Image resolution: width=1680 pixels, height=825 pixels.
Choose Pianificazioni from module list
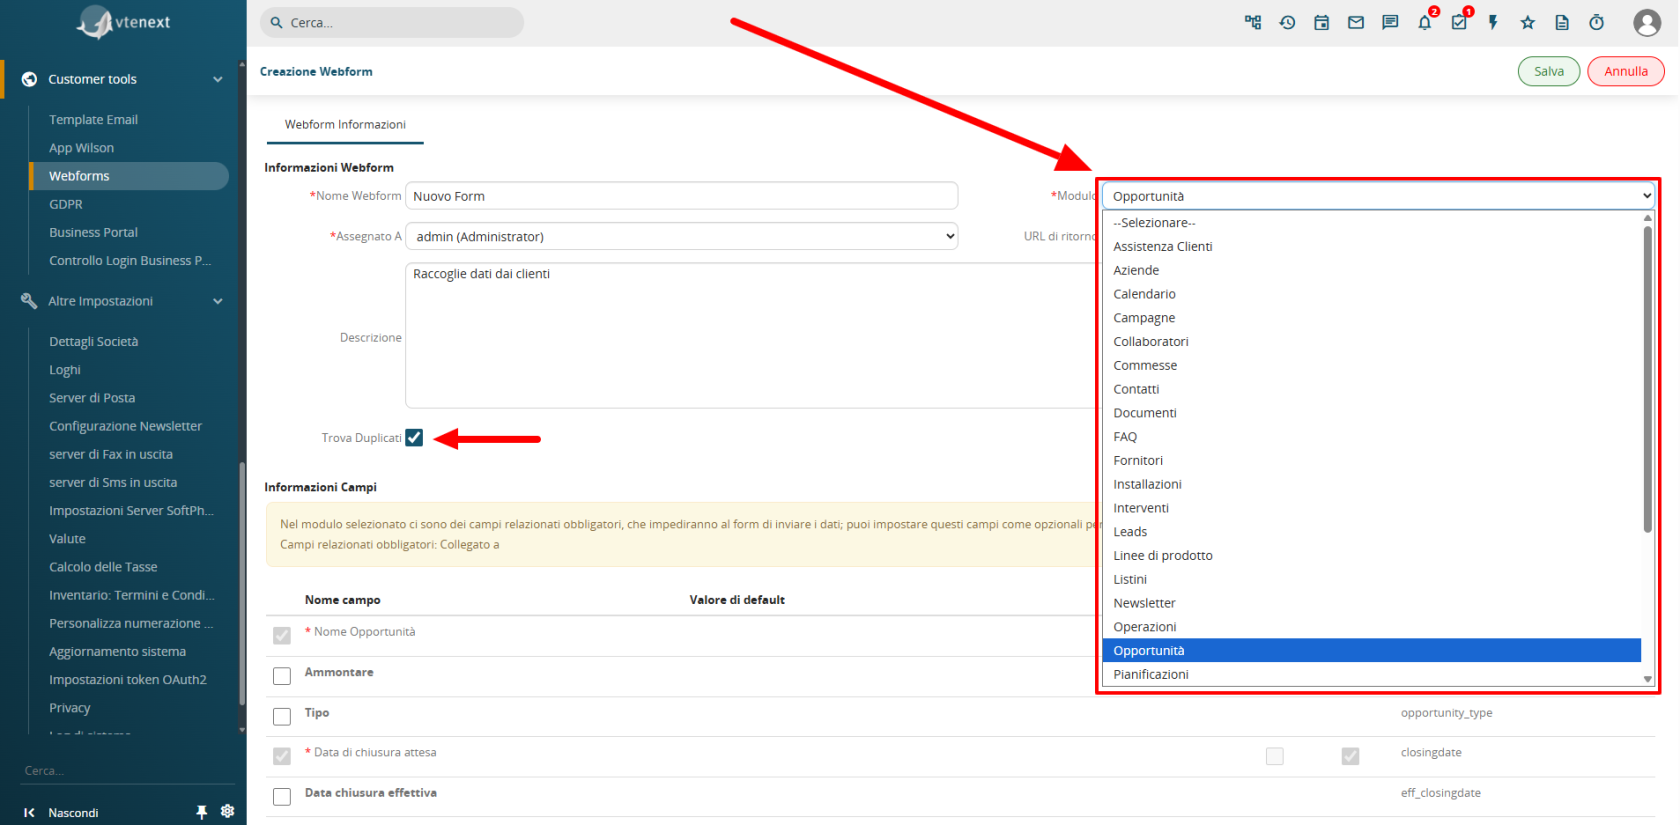tap(1371, 674)
